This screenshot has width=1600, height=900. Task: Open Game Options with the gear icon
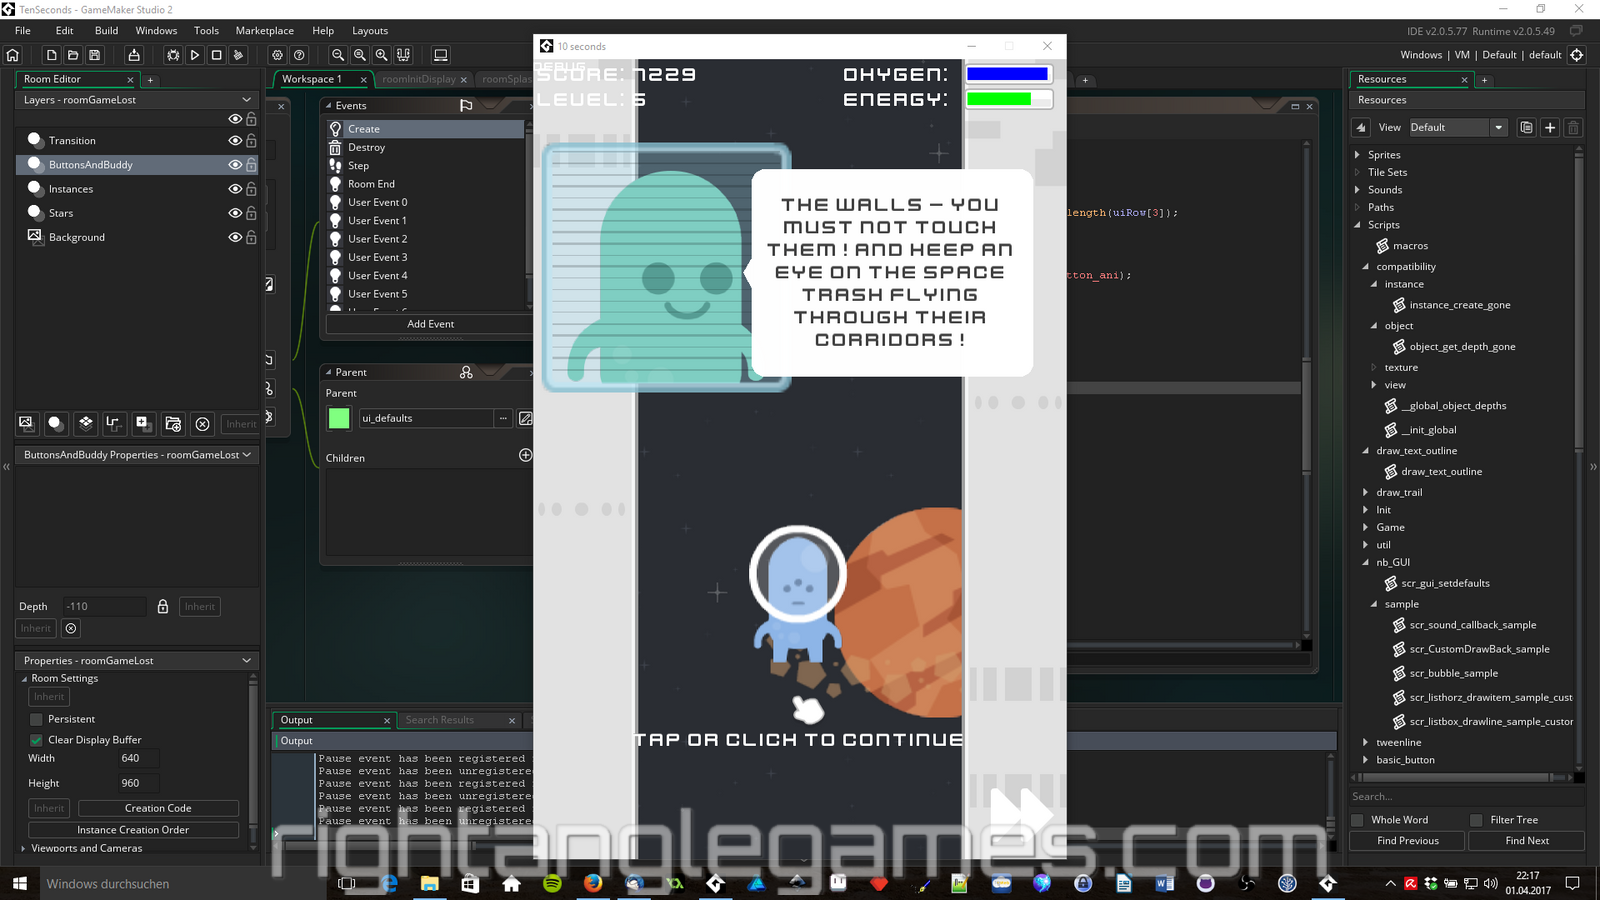pos(277,55)
